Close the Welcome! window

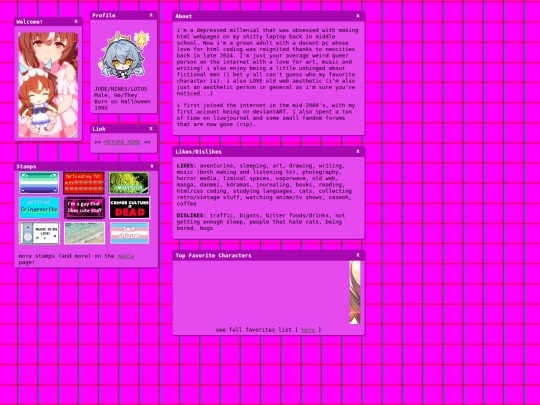click(76, 21)
